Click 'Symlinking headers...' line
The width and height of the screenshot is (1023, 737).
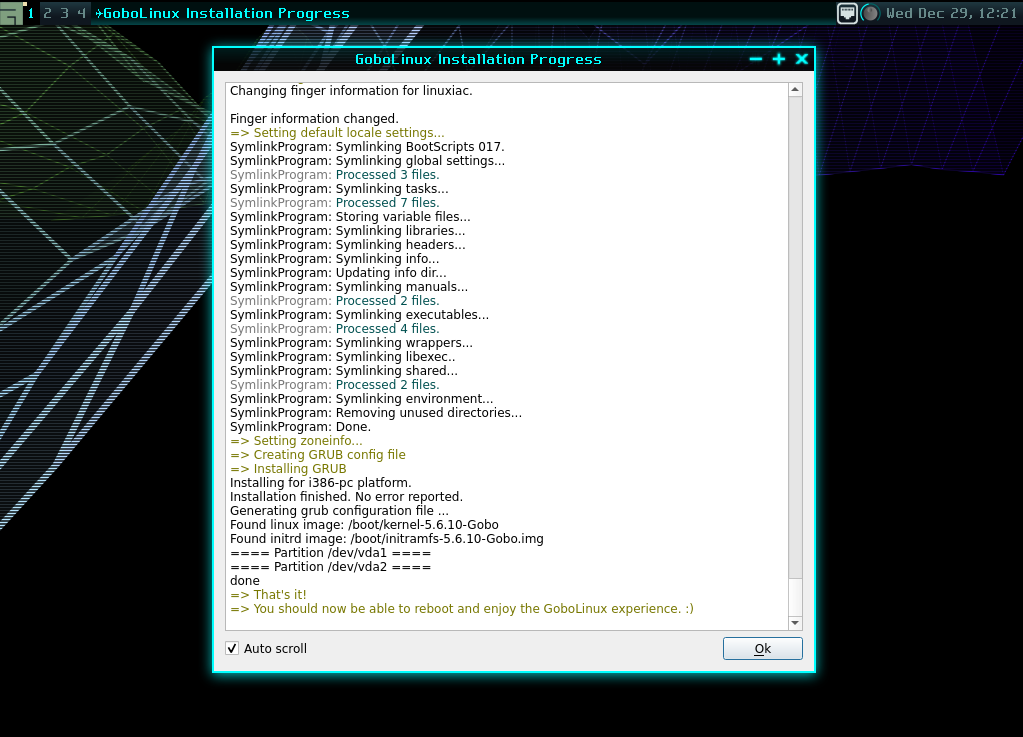348,245
